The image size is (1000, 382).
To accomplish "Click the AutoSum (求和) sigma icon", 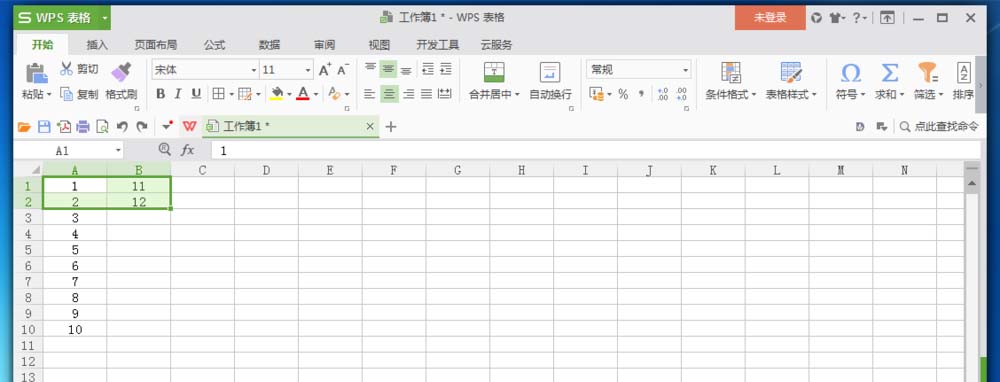I will 889,72.
